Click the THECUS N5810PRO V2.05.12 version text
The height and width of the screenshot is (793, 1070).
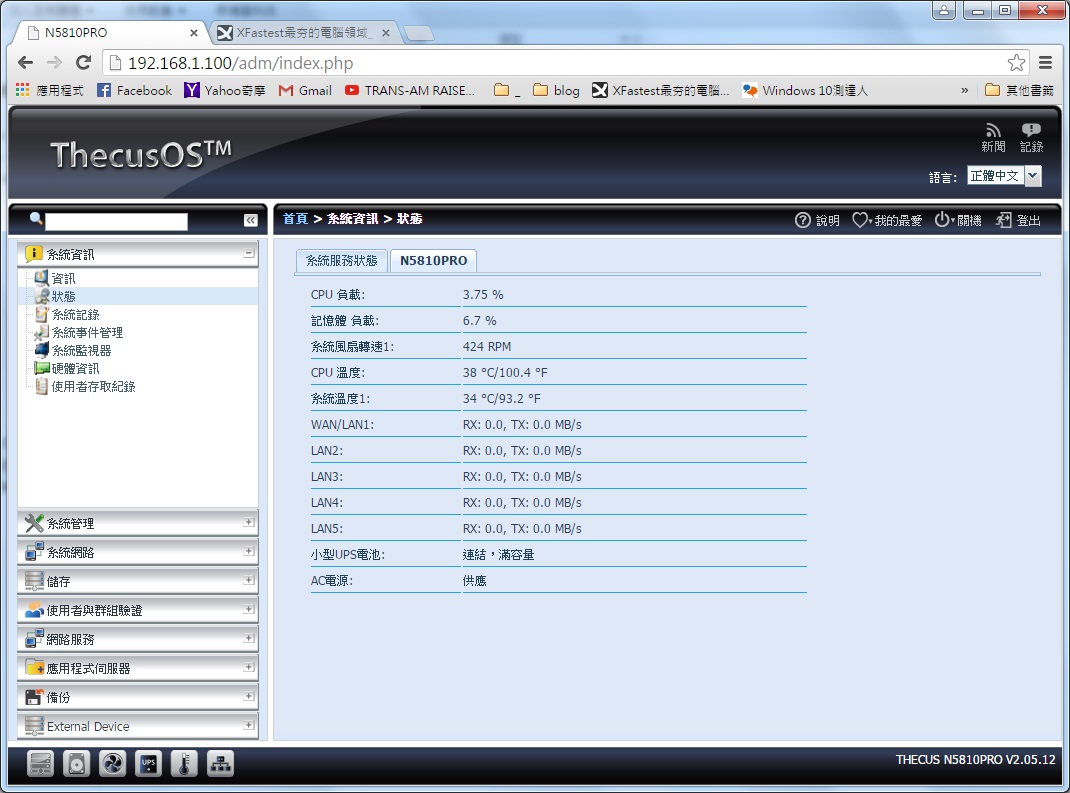[x=975, y=760]
